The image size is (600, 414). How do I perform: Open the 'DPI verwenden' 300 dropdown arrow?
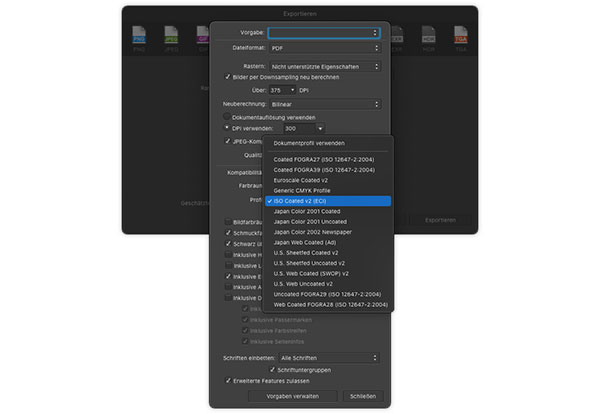point(320,129)
